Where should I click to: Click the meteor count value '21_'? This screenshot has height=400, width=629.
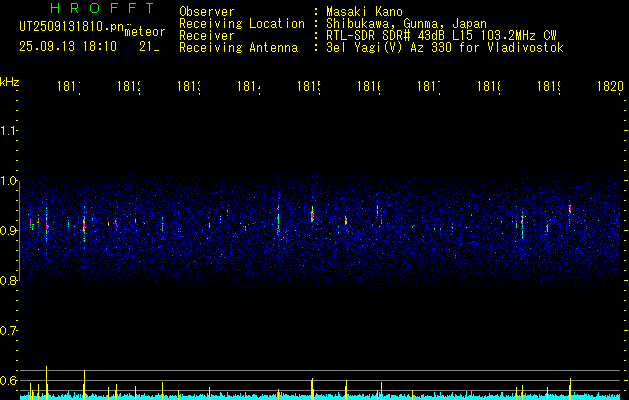pos(149,47)
